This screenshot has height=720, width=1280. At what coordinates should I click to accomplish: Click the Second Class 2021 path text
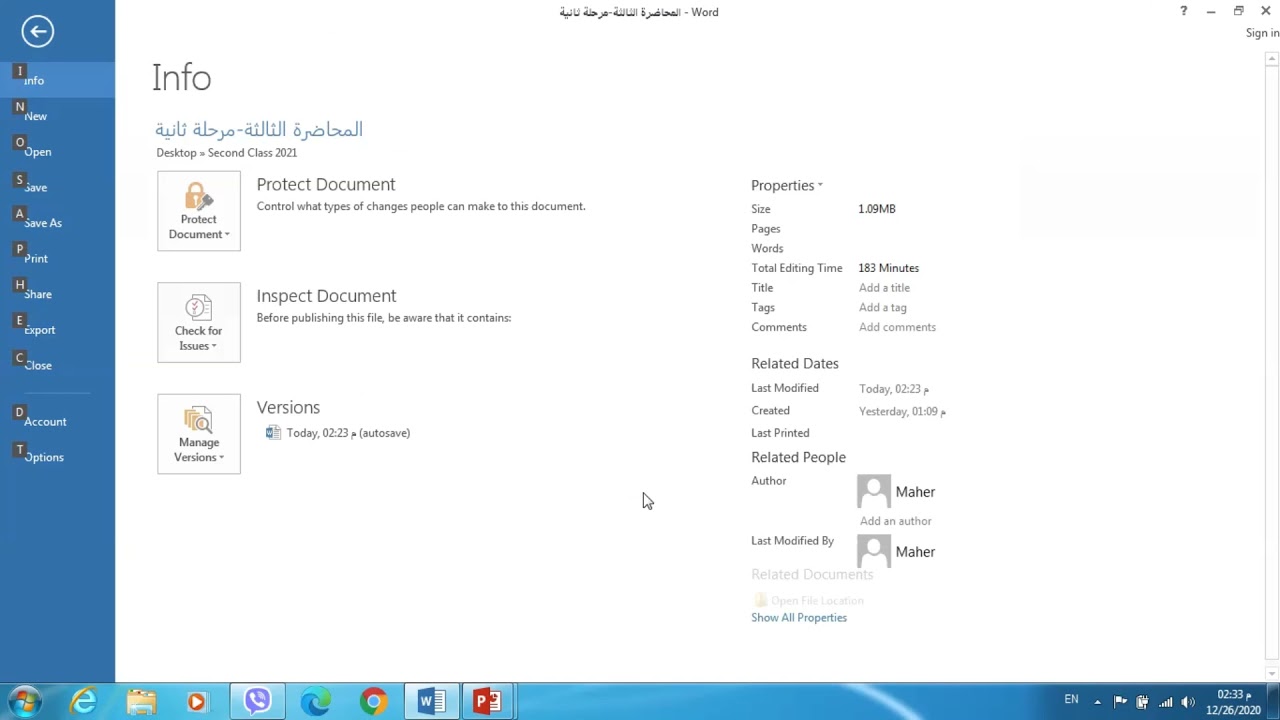(252, 153)
